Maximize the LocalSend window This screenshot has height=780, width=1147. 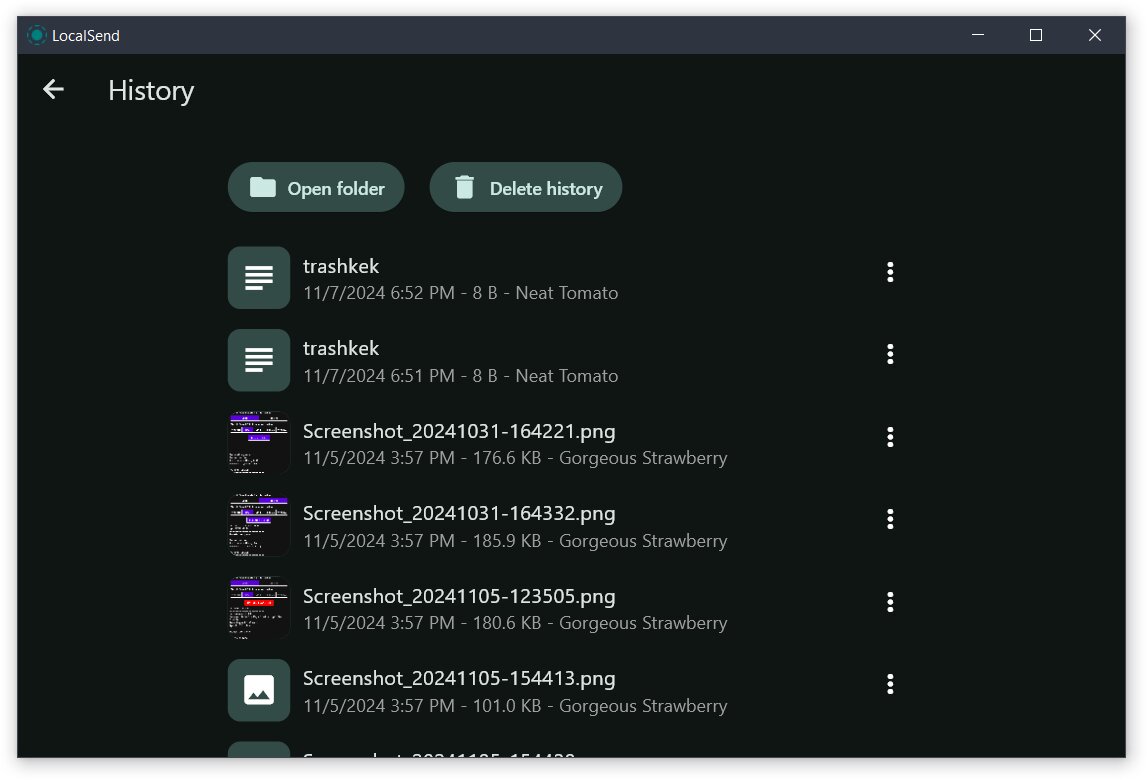point(1036,35)
